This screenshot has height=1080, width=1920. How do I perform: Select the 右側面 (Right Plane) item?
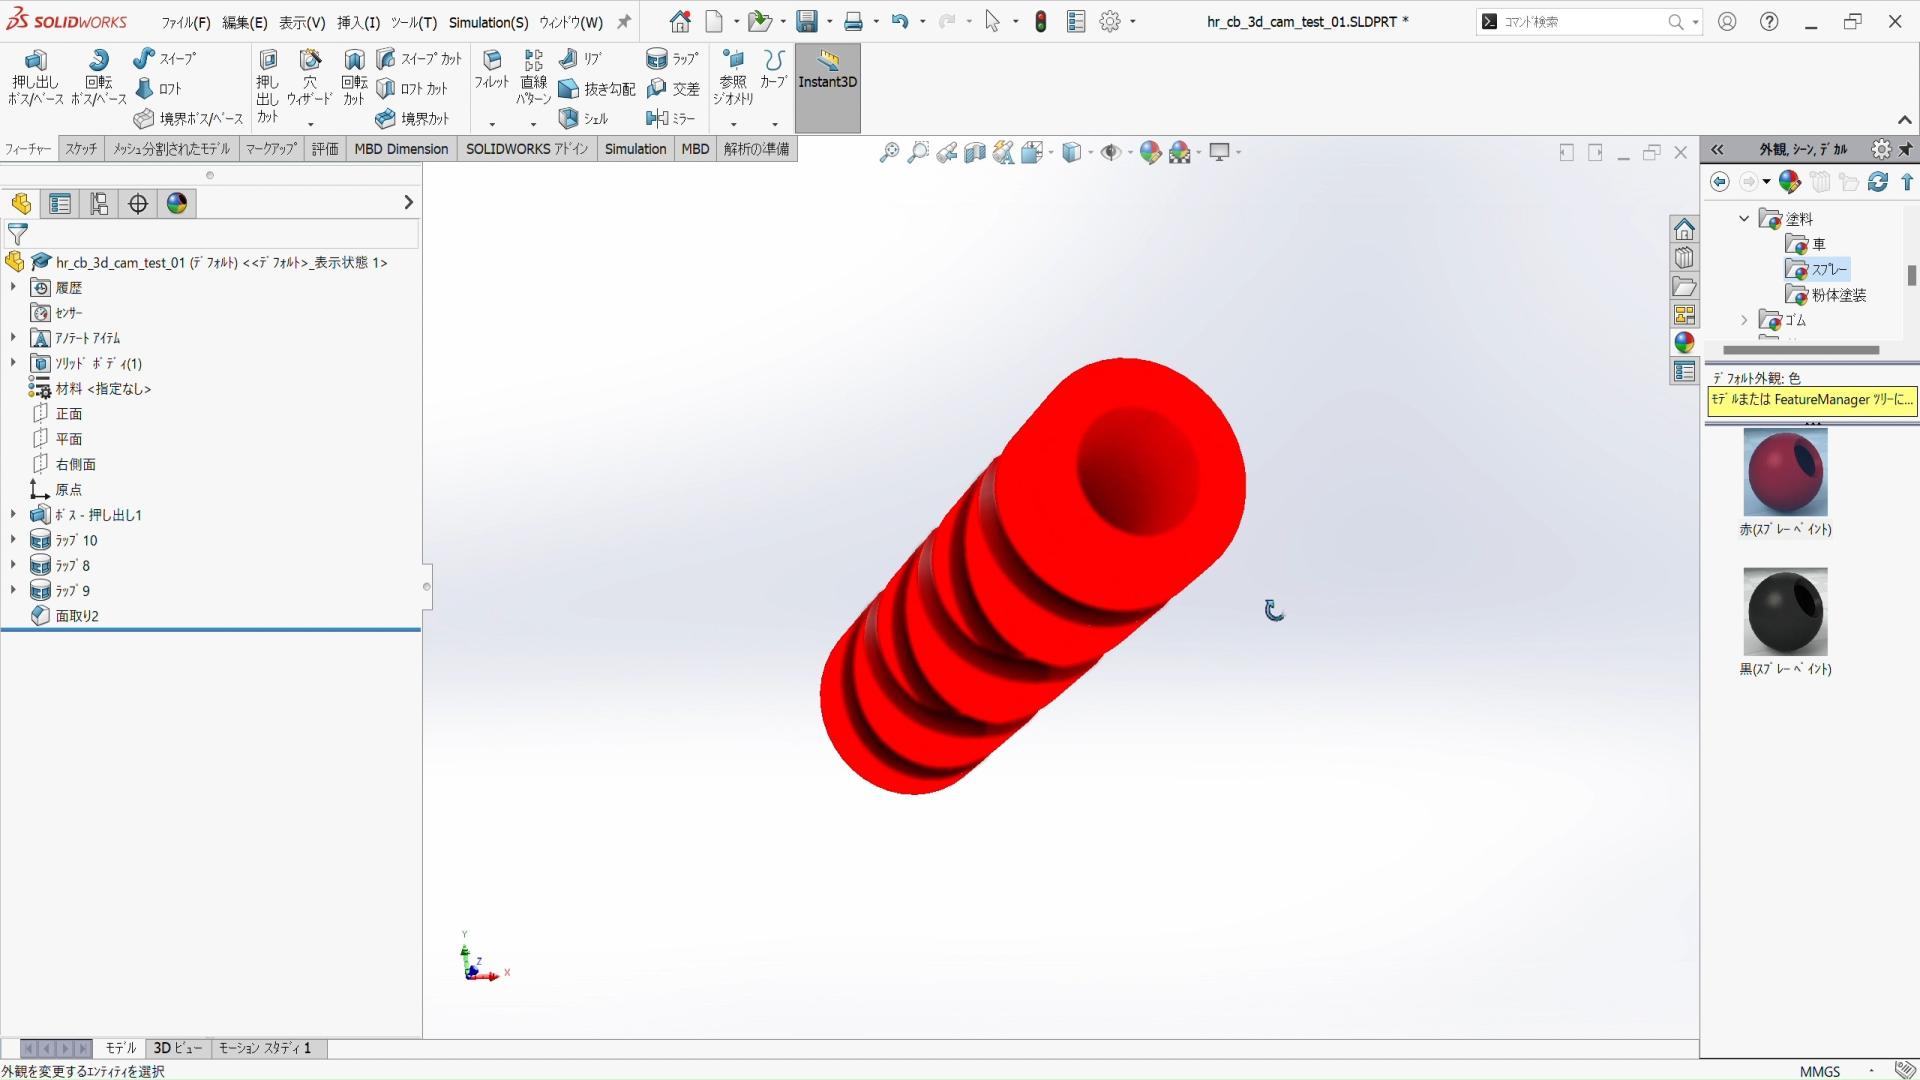coord(64,464)
